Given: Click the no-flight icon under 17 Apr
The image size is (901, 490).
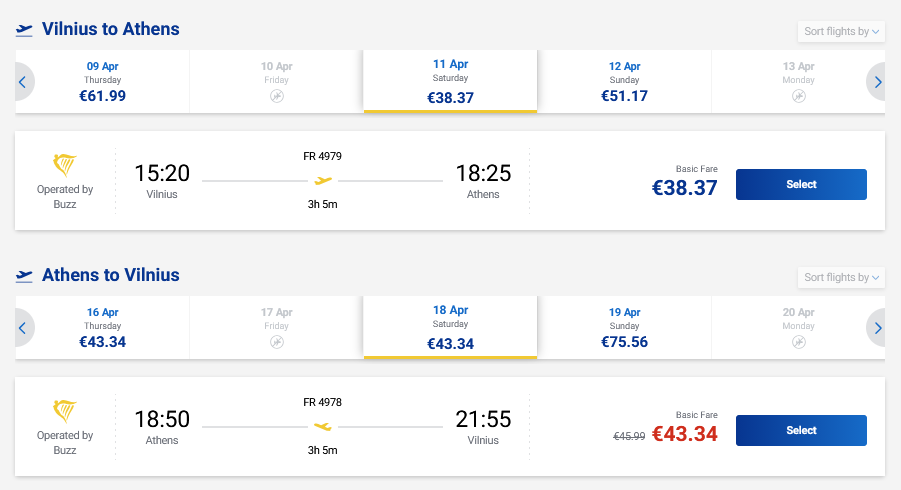Looking at the screenshot, I should point(276,342).
